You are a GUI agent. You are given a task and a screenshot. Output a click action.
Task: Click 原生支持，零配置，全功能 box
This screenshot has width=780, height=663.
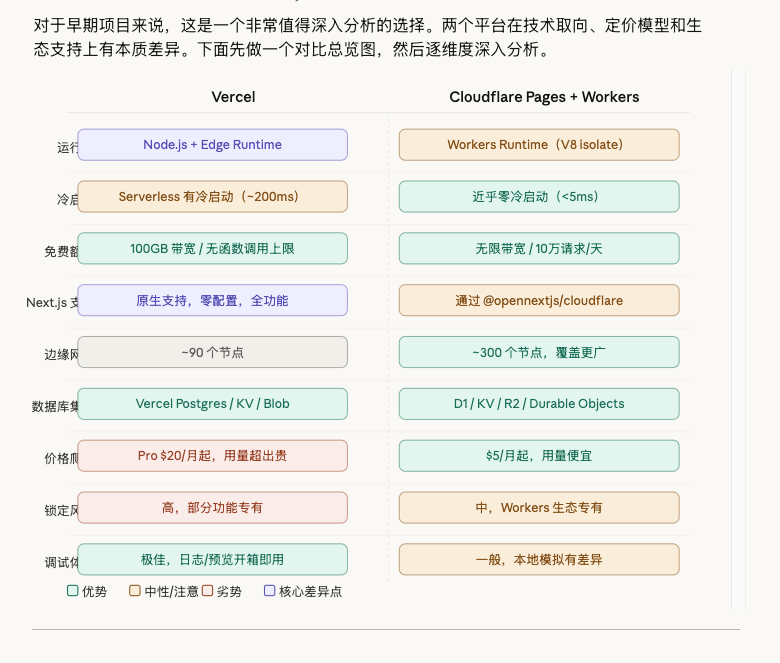212,300
